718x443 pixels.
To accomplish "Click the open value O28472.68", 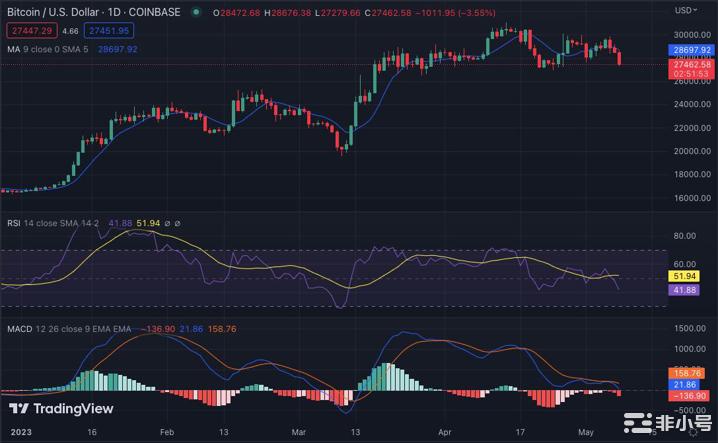I will click(x=237, y=13).
